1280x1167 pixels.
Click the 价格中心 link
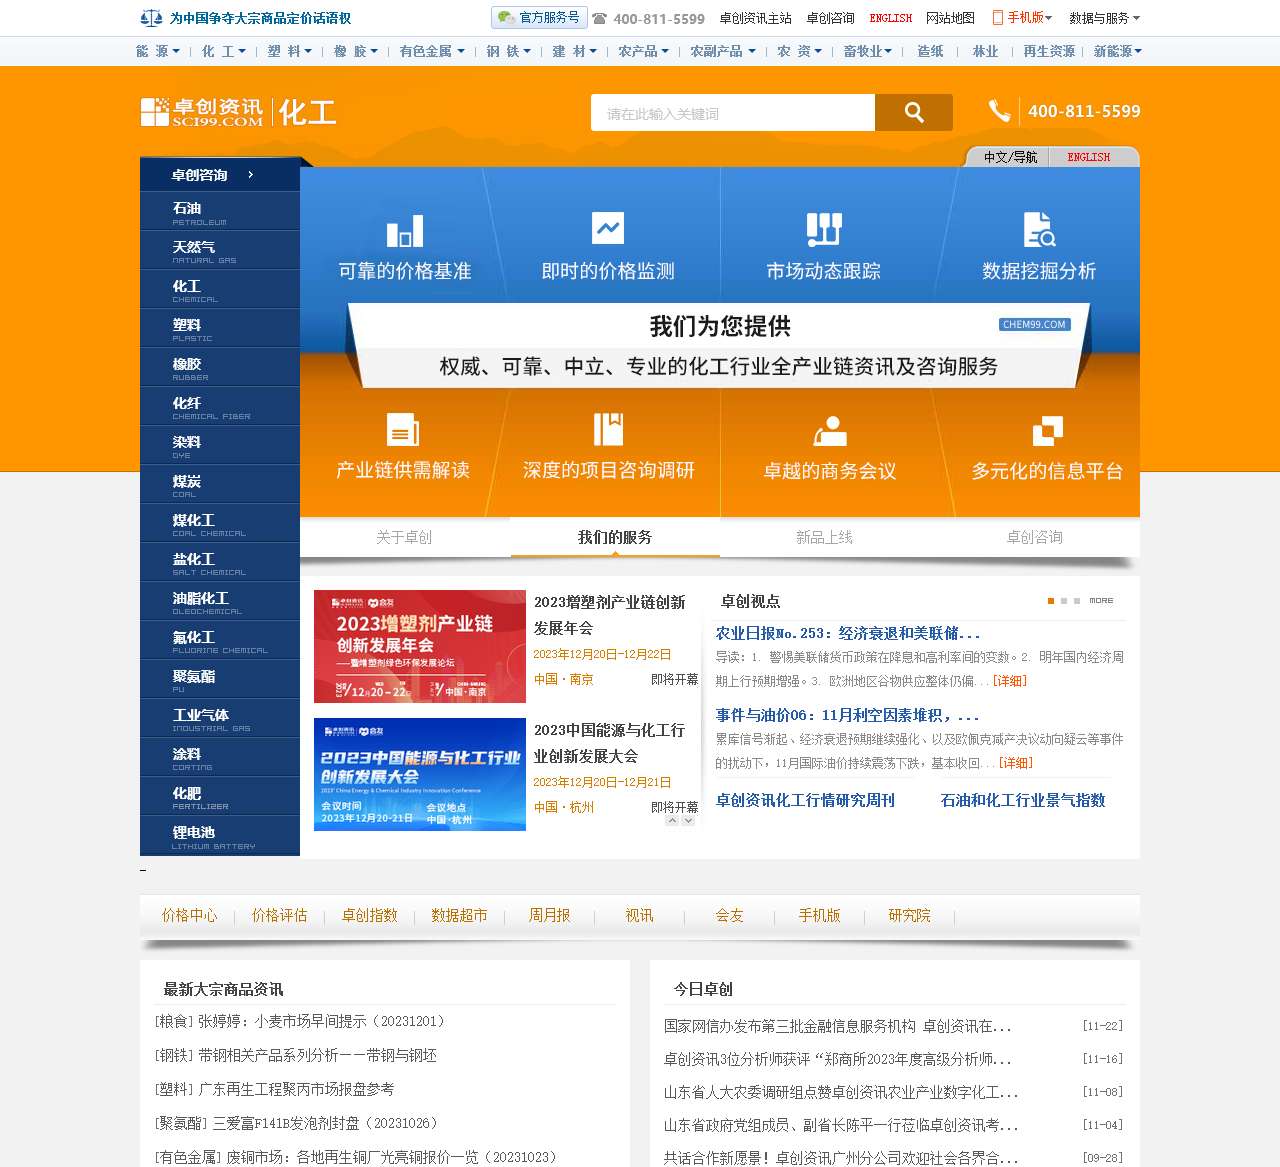click(189, 915)
